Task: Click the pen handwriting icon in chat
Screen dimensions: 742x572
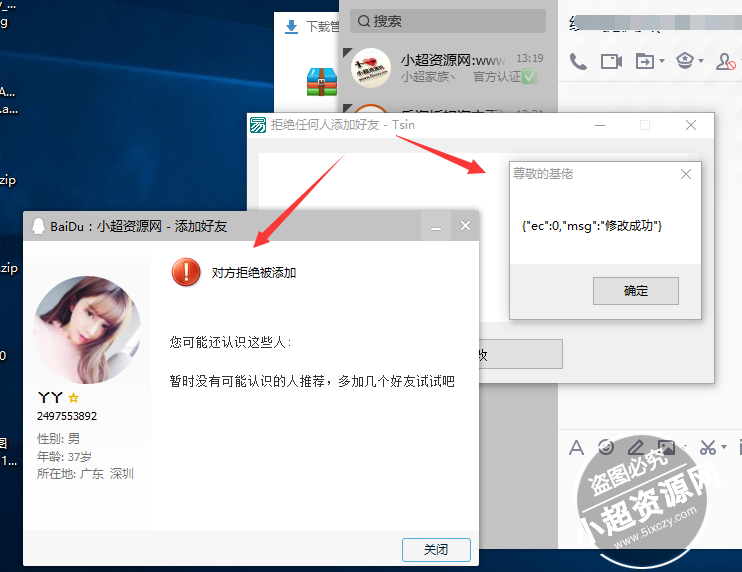Action: pos(636,447)
